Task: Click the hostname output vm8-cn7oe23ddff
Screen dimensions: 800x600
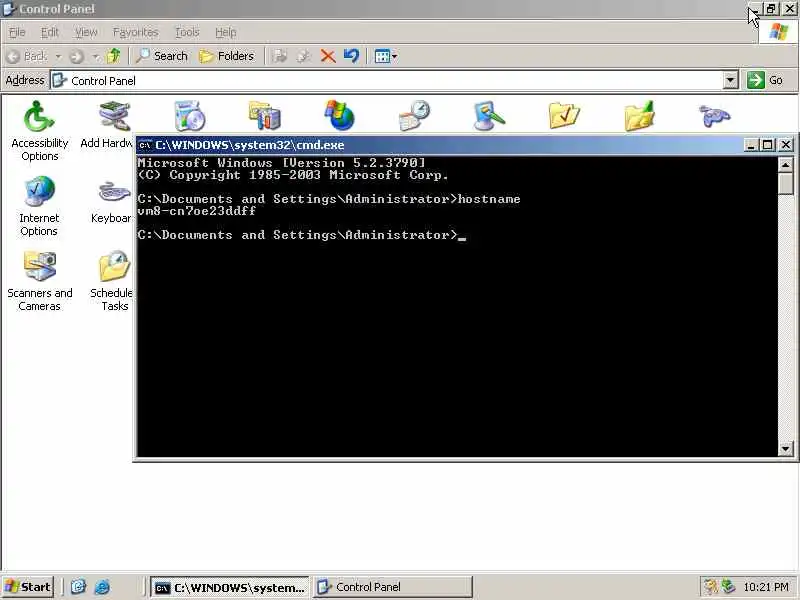Action: click(197, 211)
